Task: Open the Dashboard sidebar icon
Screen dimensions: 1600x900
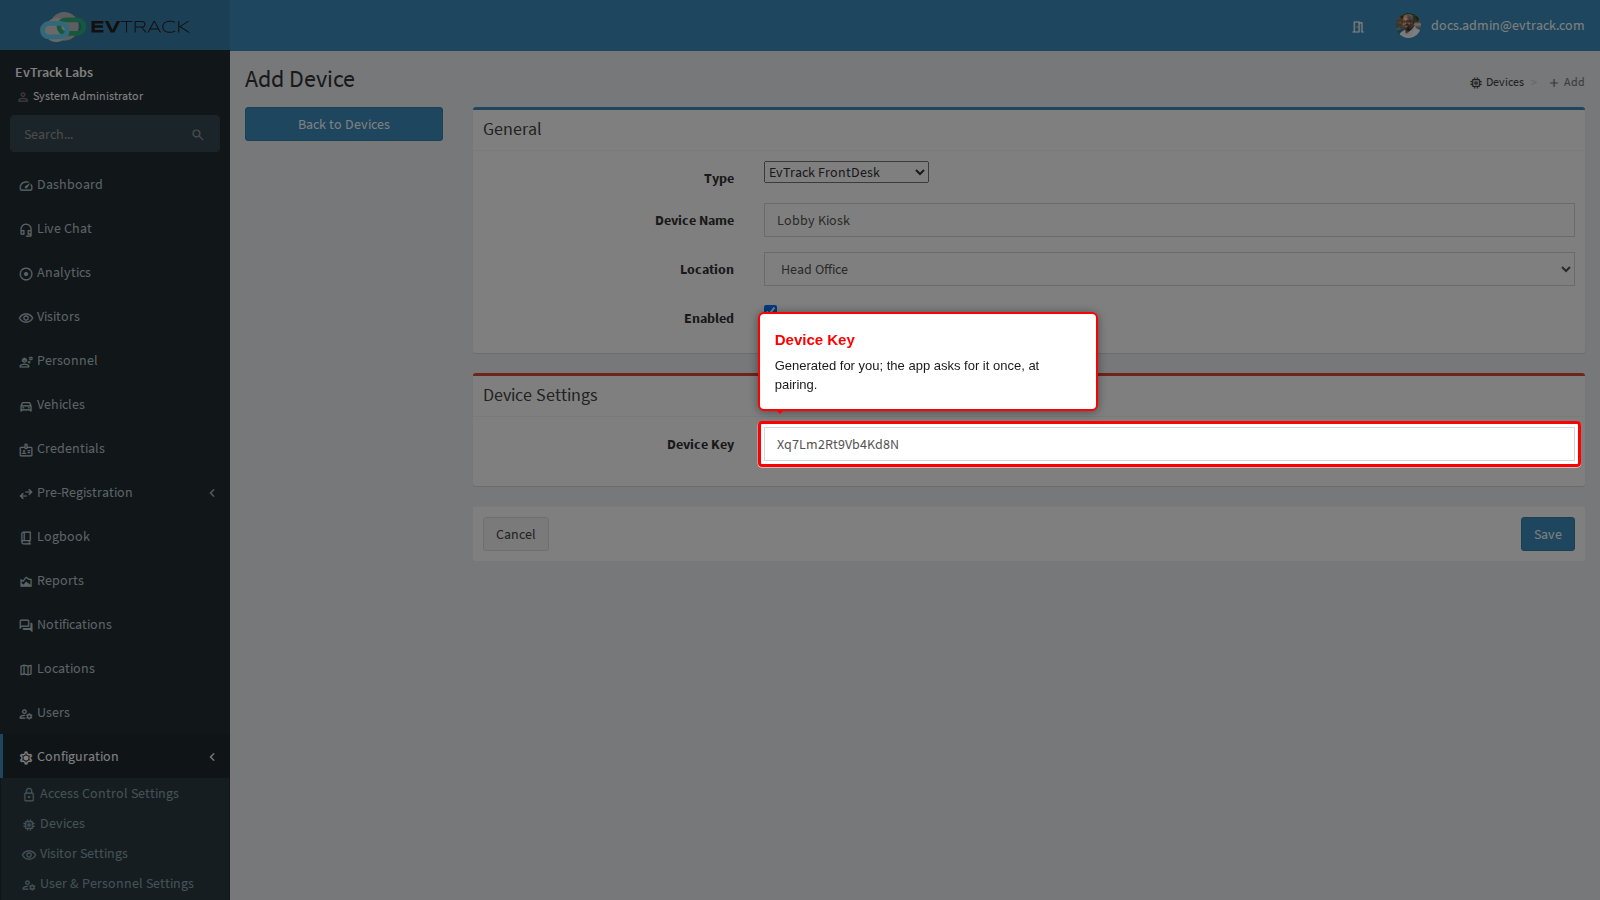Action: click(26, 186)
